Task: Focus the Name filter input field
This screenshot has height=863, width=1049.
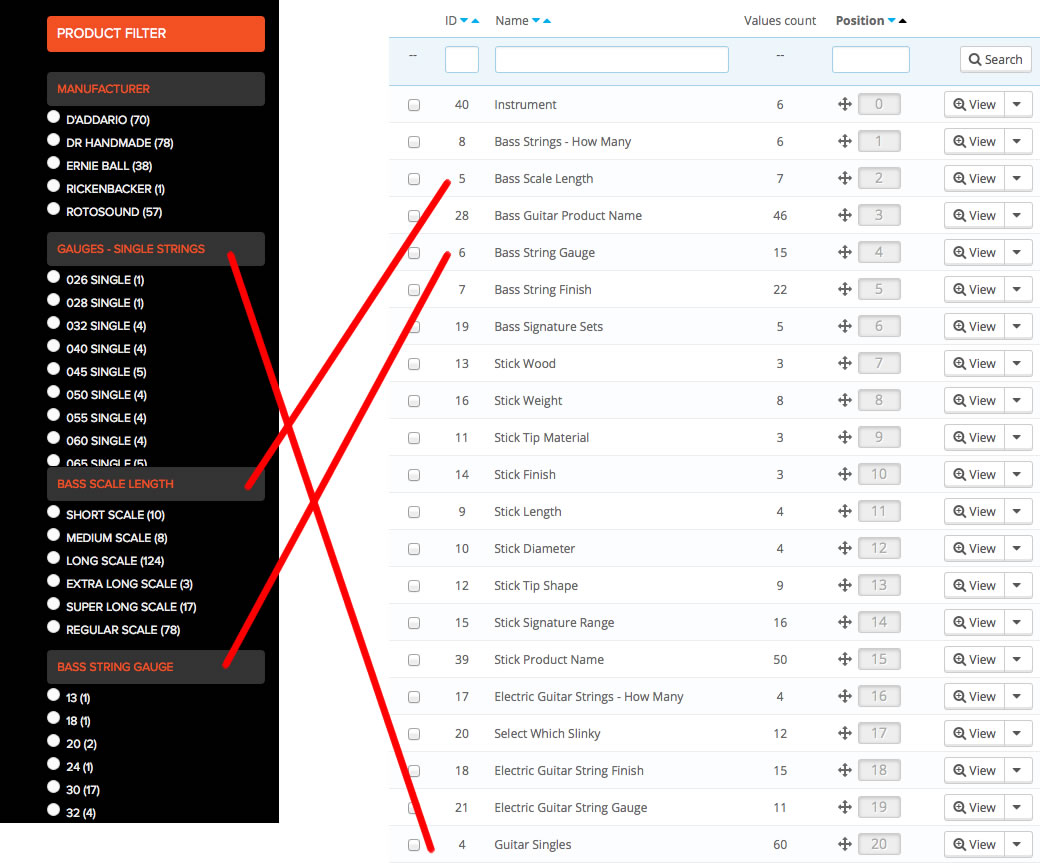Action: coord(611,60)
